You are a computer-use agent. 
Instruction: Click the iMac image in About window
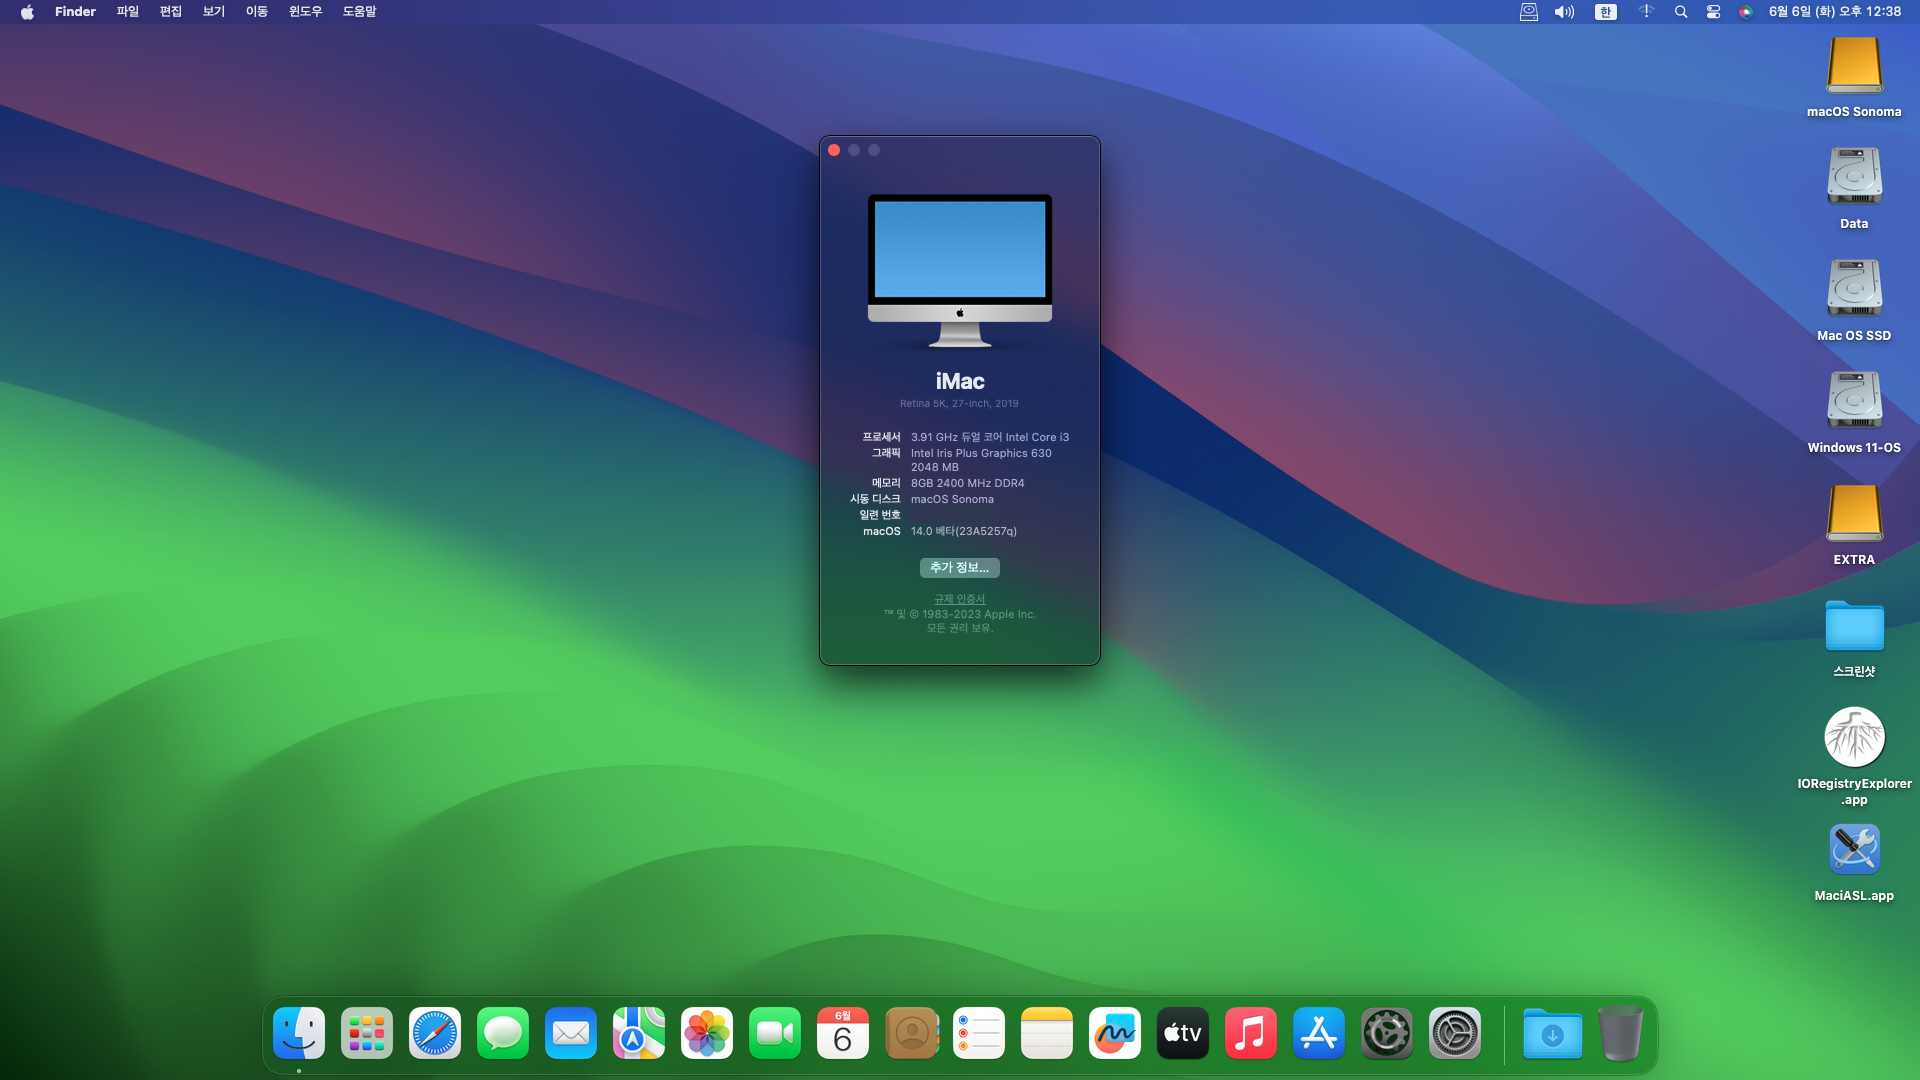click(x=960, y=271)
